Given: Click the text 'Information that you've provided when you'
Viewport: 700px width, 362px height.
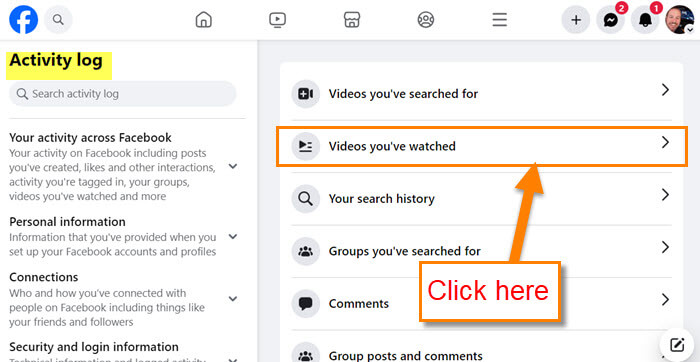Looking at the screenshot, I should pyautogui.click(x=112, y=237).
